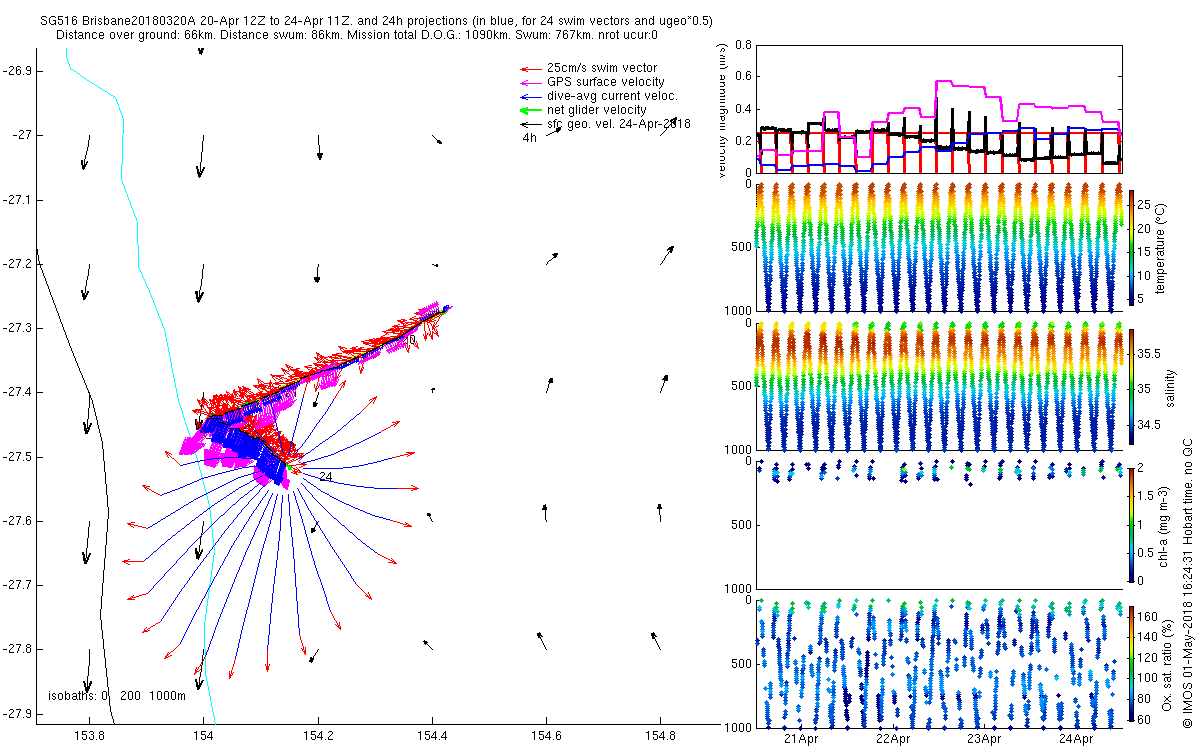Click the 'Distance over ground: 66km' subtitle line
Viewport: 1200px width, 750px height.
357,34
